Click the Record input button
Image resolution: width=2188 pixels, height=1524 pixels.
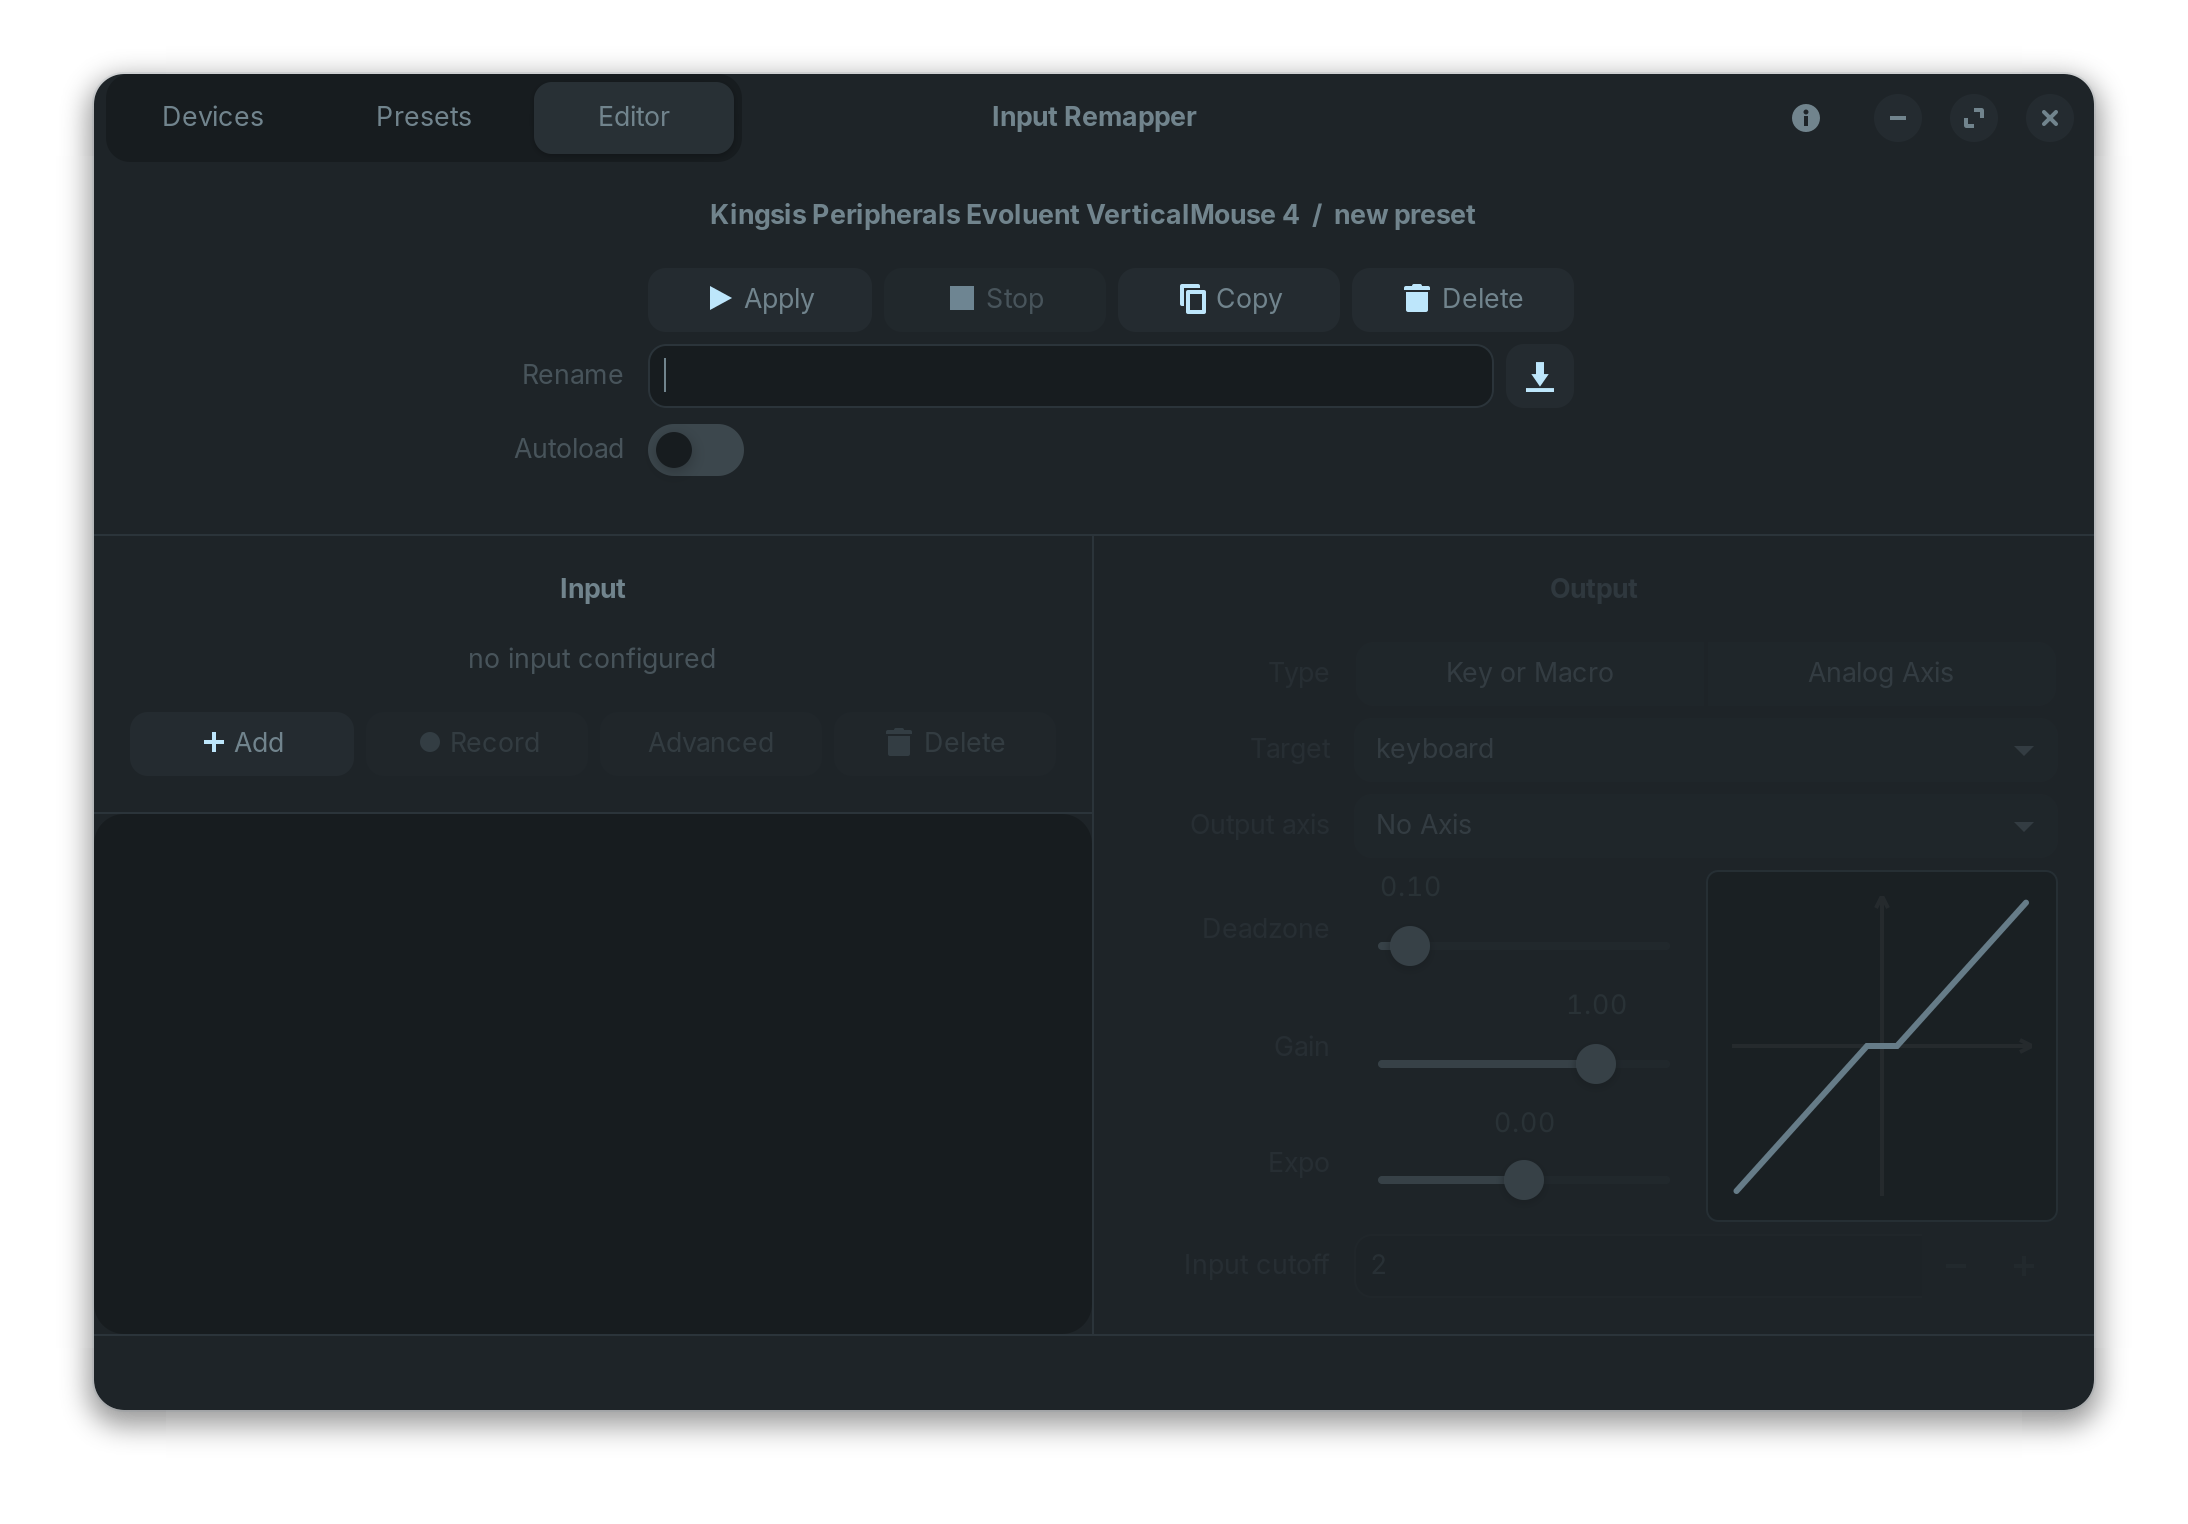[478, 743]
